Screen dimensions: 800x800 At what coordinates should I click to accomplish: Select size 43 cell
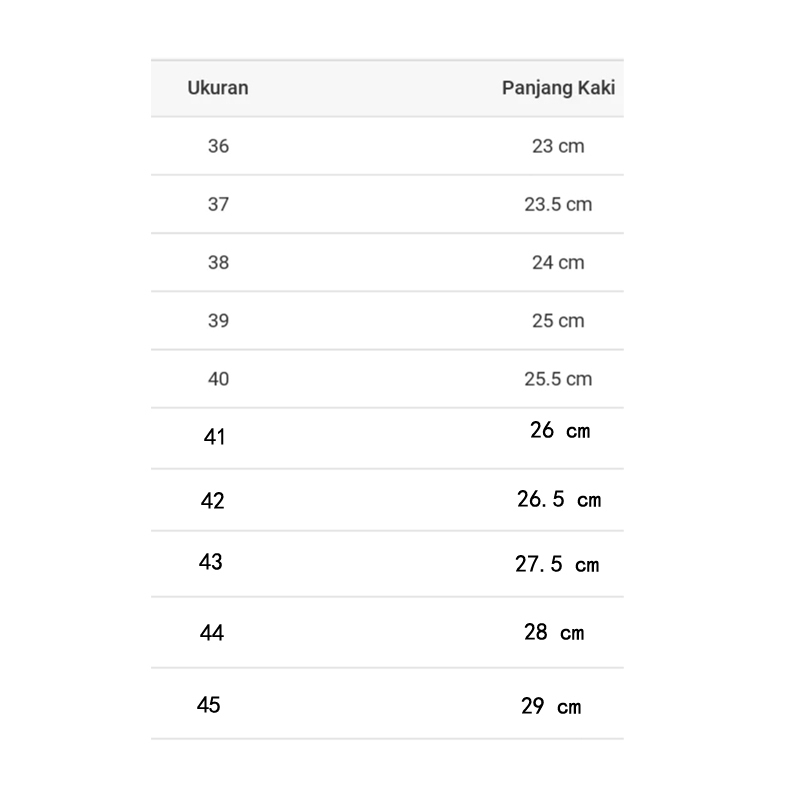(x=211, y=562)
